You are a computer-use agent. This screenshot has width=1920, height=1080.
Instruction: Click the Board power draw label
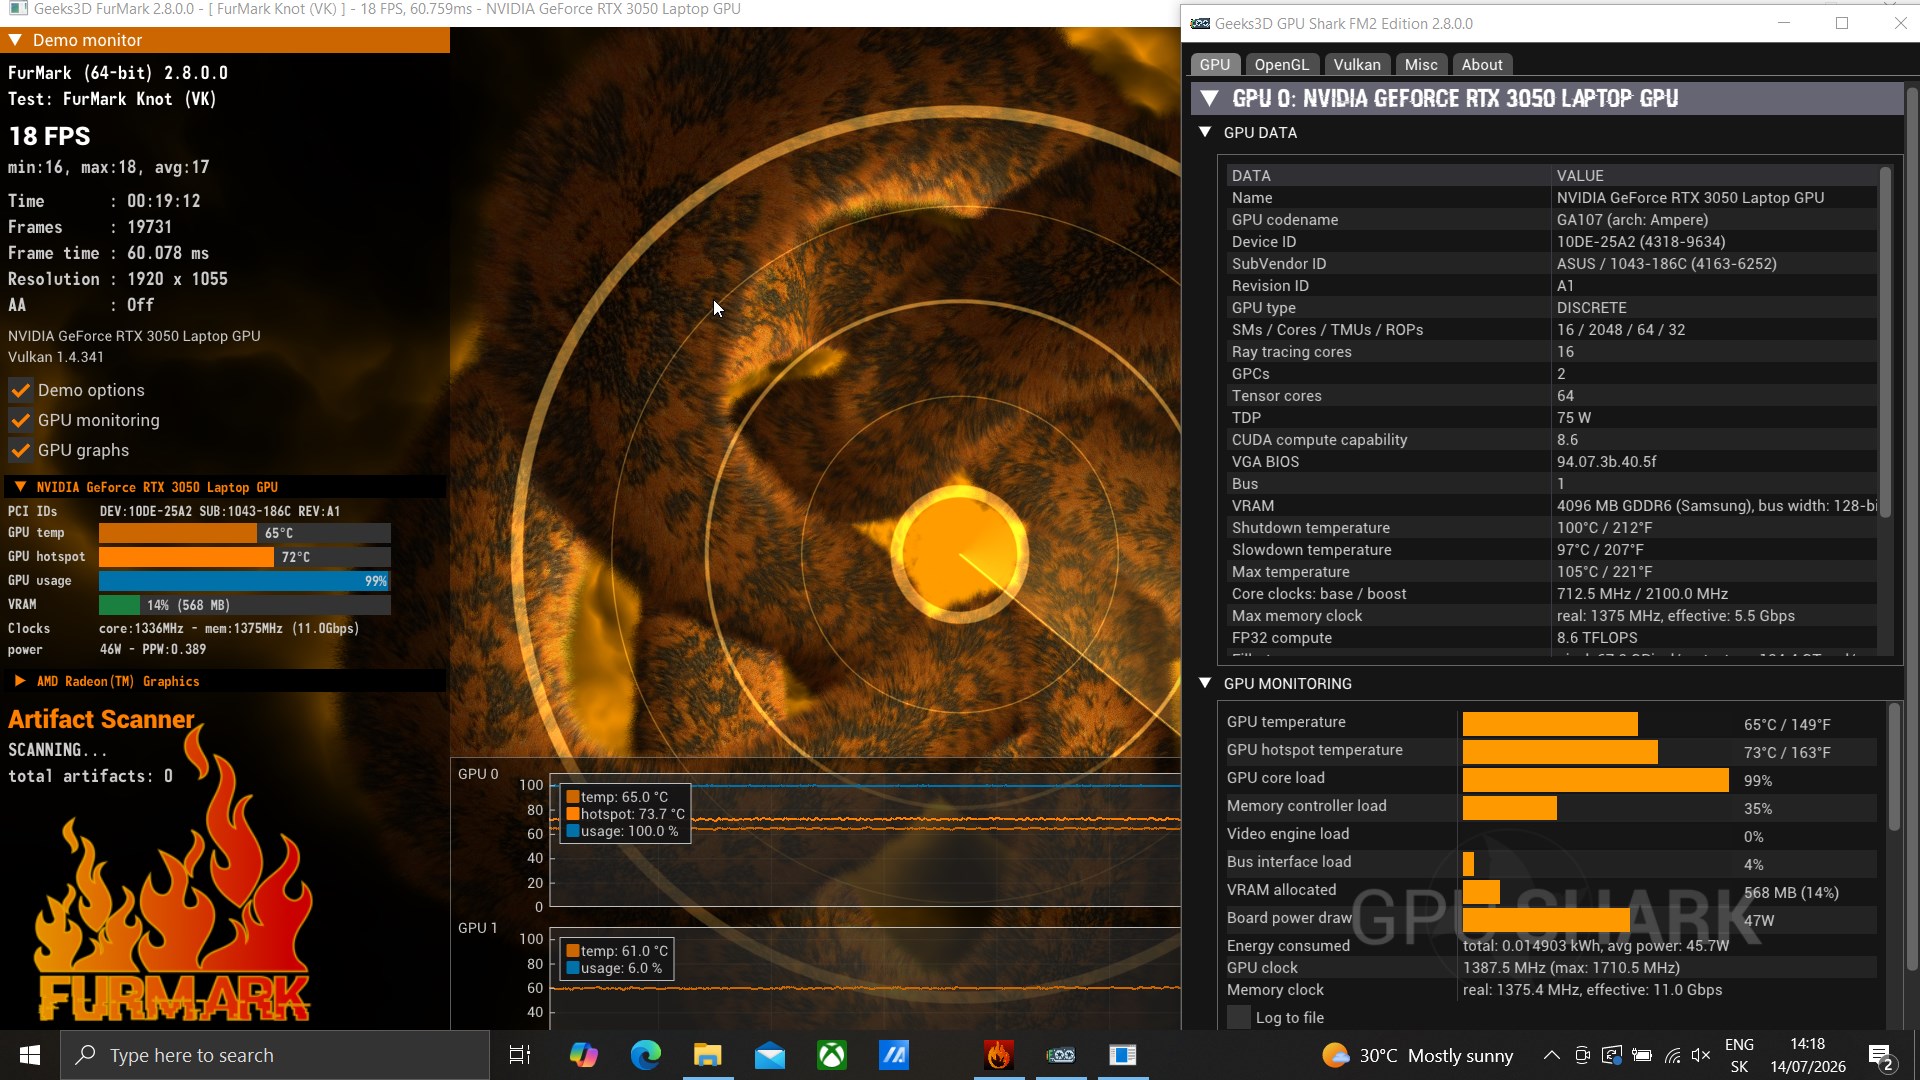click(x=1289, y=918)
